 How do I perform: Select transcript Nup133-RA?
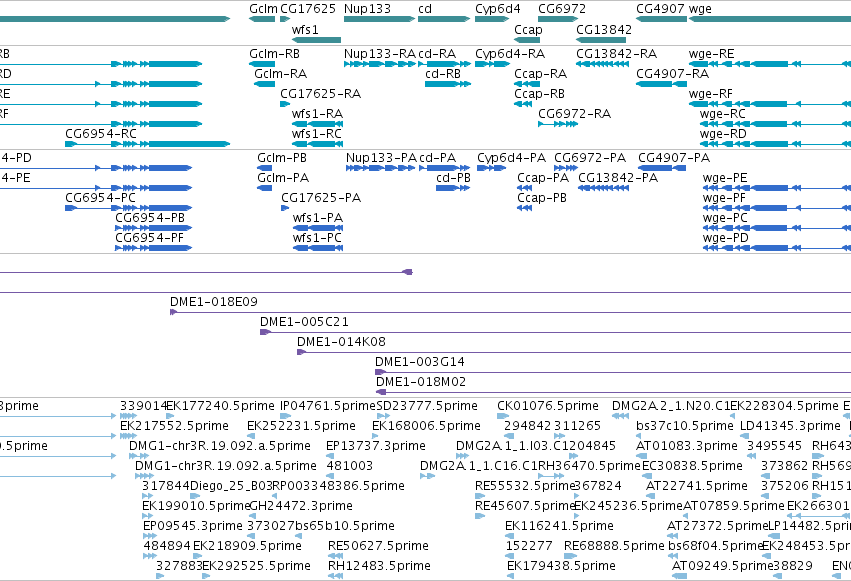380,54
